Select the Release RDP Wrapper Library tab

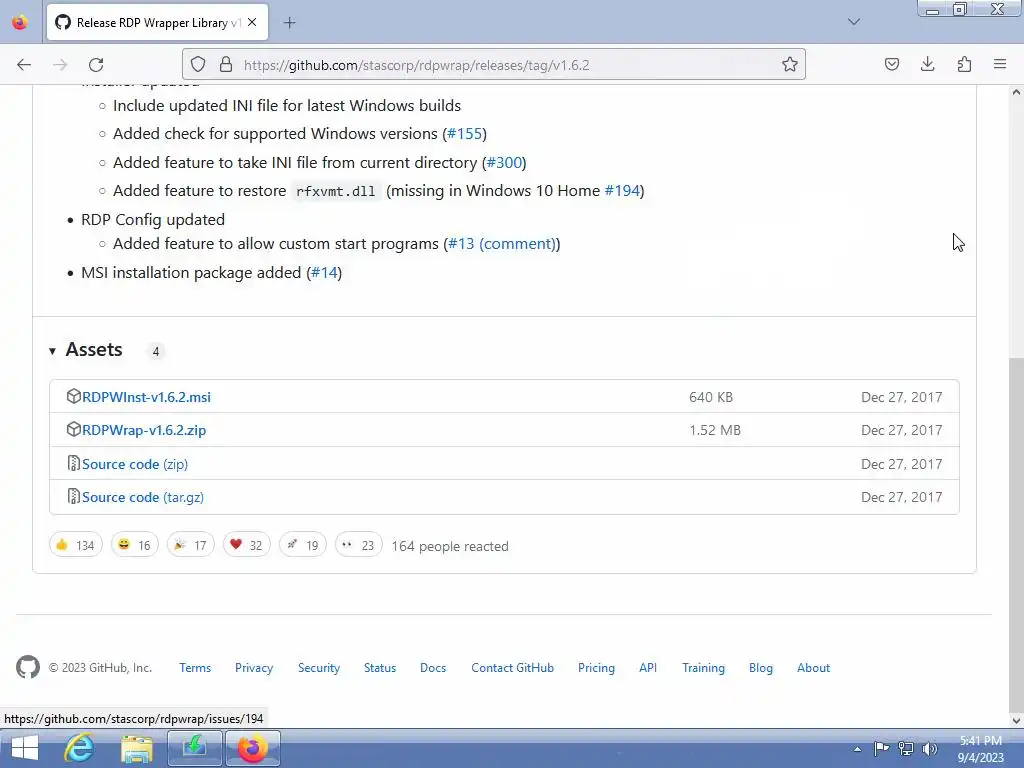pyautogui.click(x=157, y=22)
